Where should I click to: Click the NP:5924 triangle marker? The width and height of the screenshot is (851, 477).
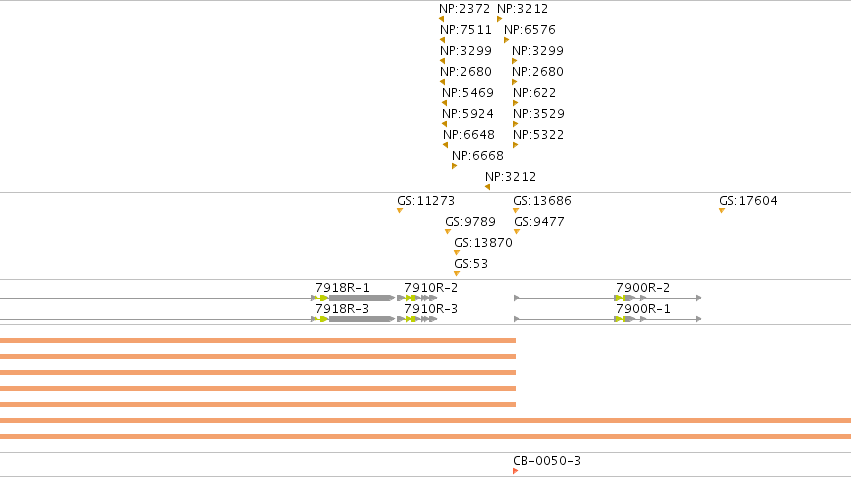pyautogui.click(x=444, y=124)
